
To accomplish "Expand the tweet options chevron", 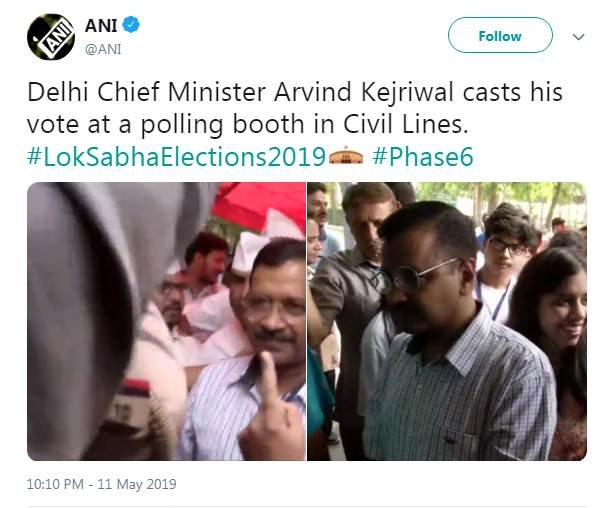I will pos(578,36).
